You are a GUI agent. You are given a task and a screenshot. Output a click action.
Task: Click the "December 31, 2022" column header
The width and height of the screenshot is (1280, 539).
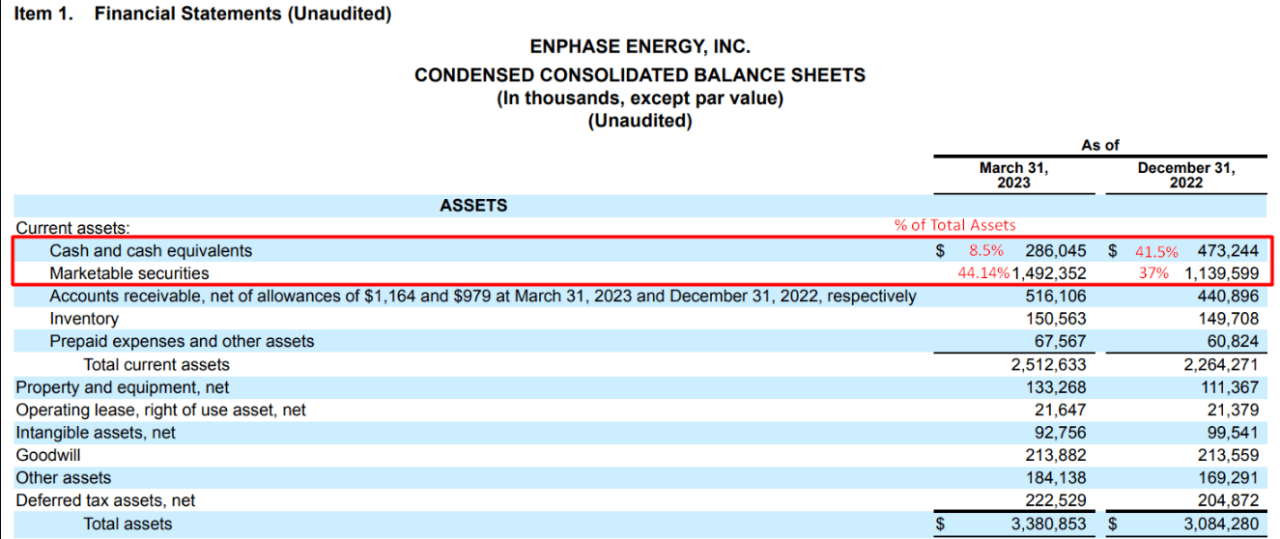(1186, 175)
